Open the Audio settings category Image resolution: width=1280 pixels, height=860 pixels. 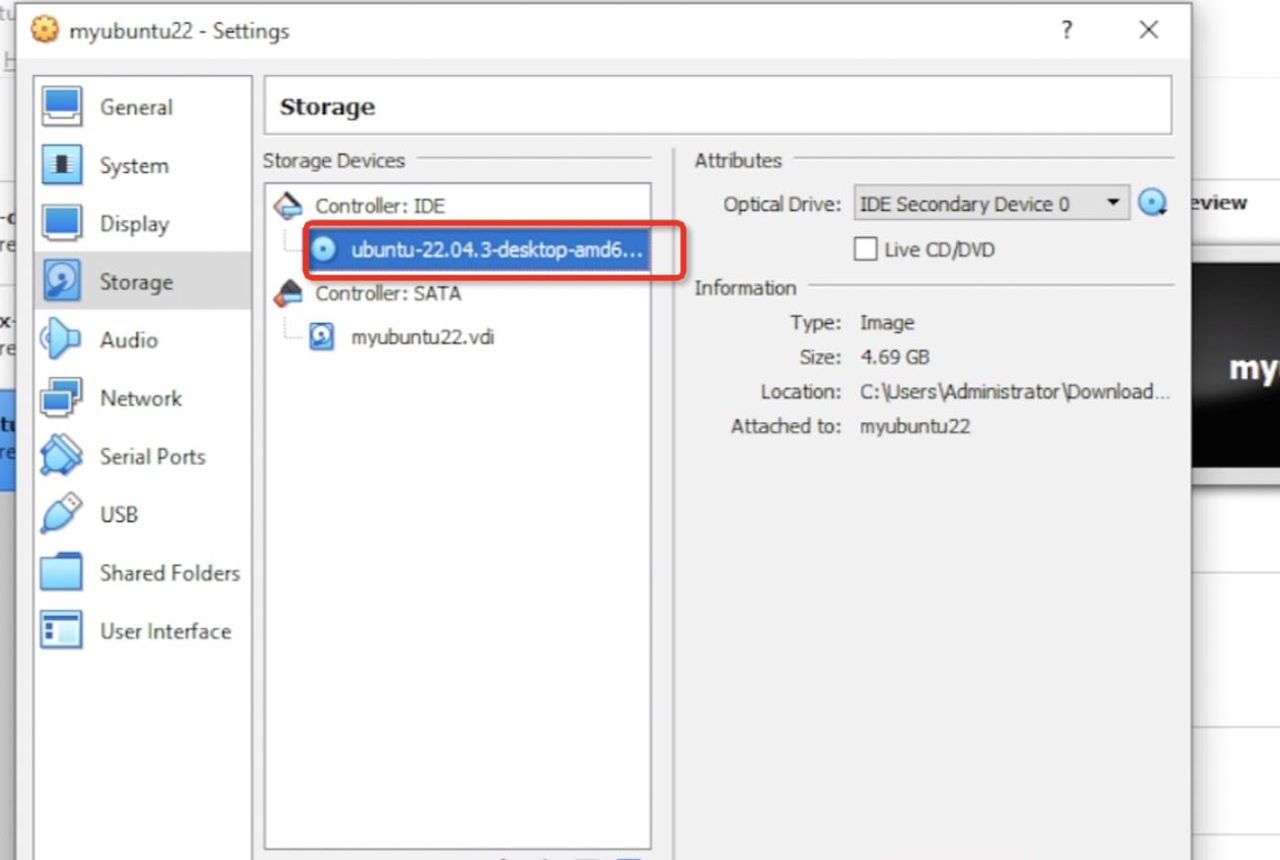point(142,340)
